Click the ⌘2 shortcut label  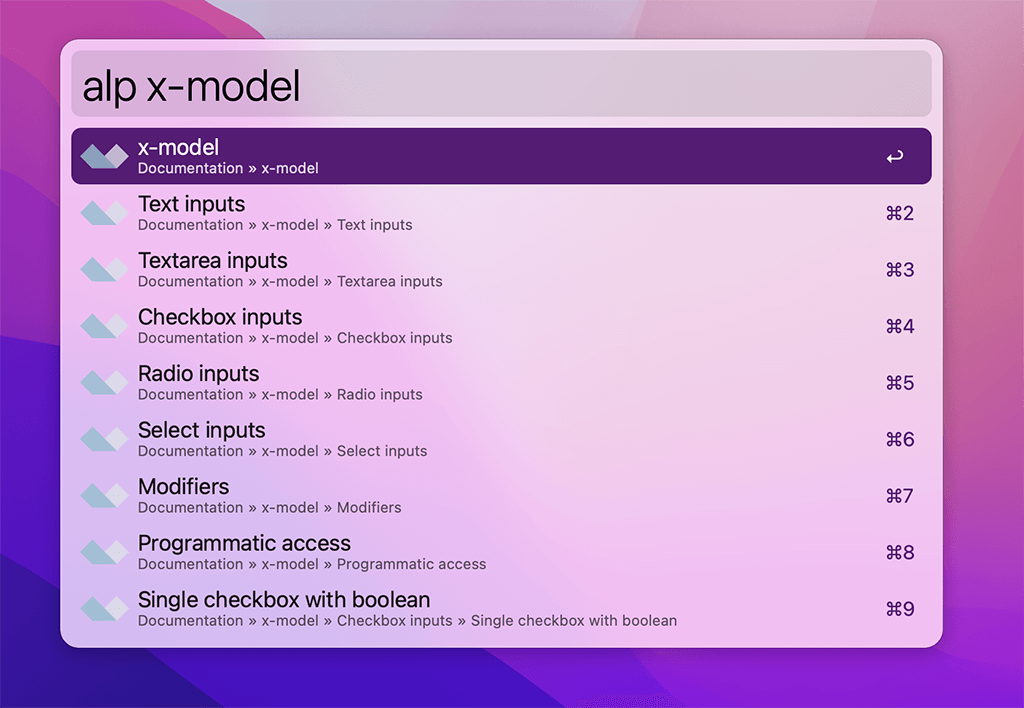click(x=899, y=213)
